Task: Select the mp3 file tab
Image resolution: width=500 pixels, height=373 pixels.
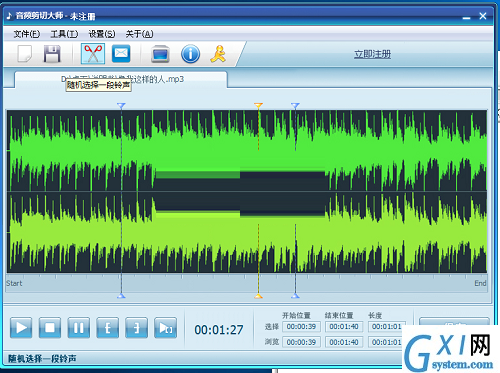Action: pyautogui.click(x=121, y=79)
